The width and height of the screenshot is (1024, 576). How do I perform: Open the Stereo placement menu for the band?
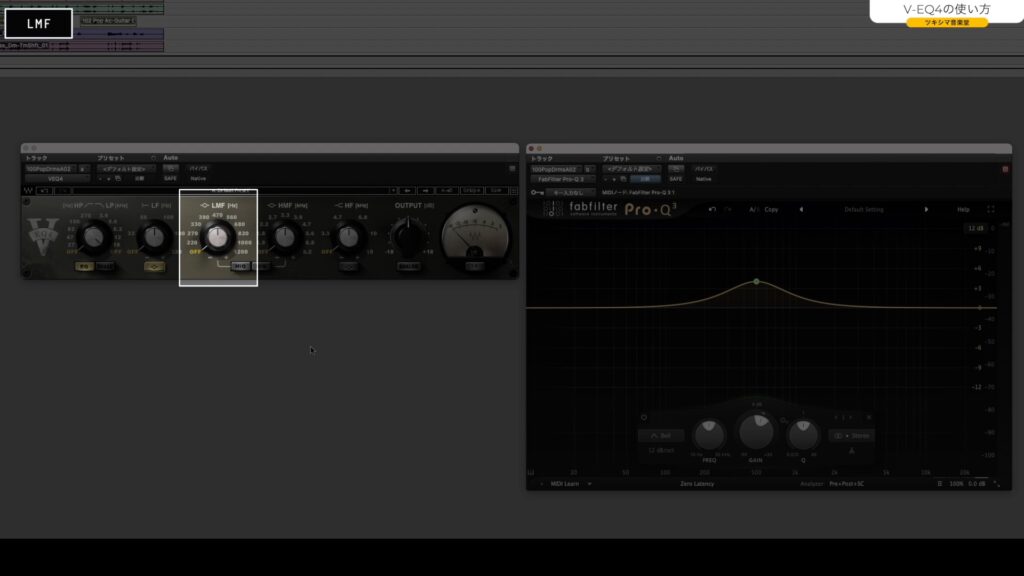[x=852, y=436]
